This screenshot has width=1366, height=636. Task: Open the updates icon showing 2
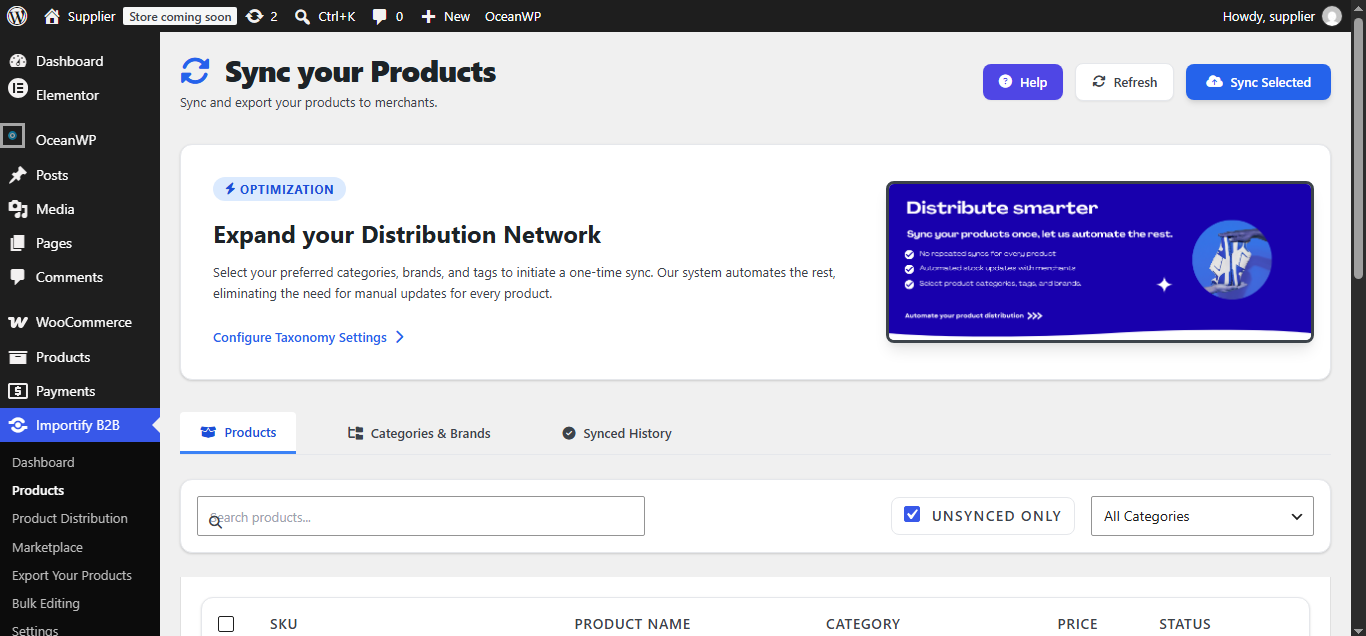(255, 16)
